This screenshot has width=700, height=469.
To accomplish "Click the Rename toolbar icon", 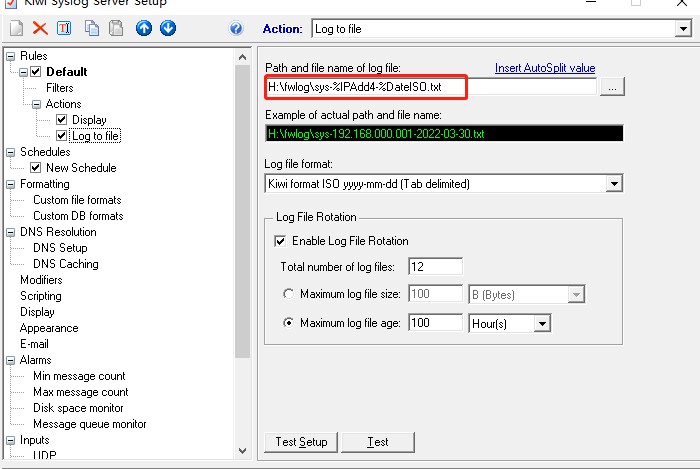I will [x=64, y=29].
